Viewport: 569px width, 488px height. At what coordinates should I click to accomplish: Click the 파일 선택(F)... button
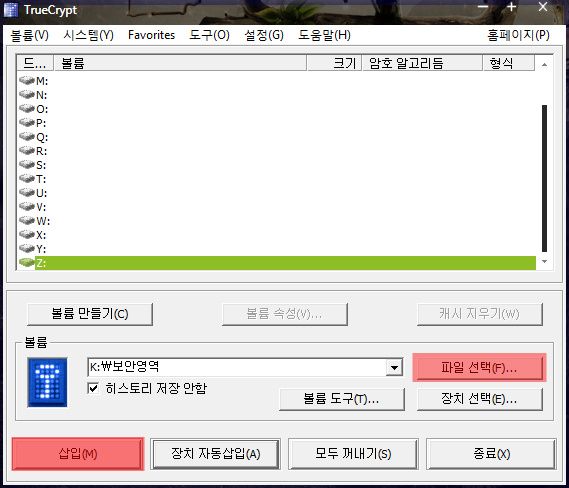(x=479, y=368)
